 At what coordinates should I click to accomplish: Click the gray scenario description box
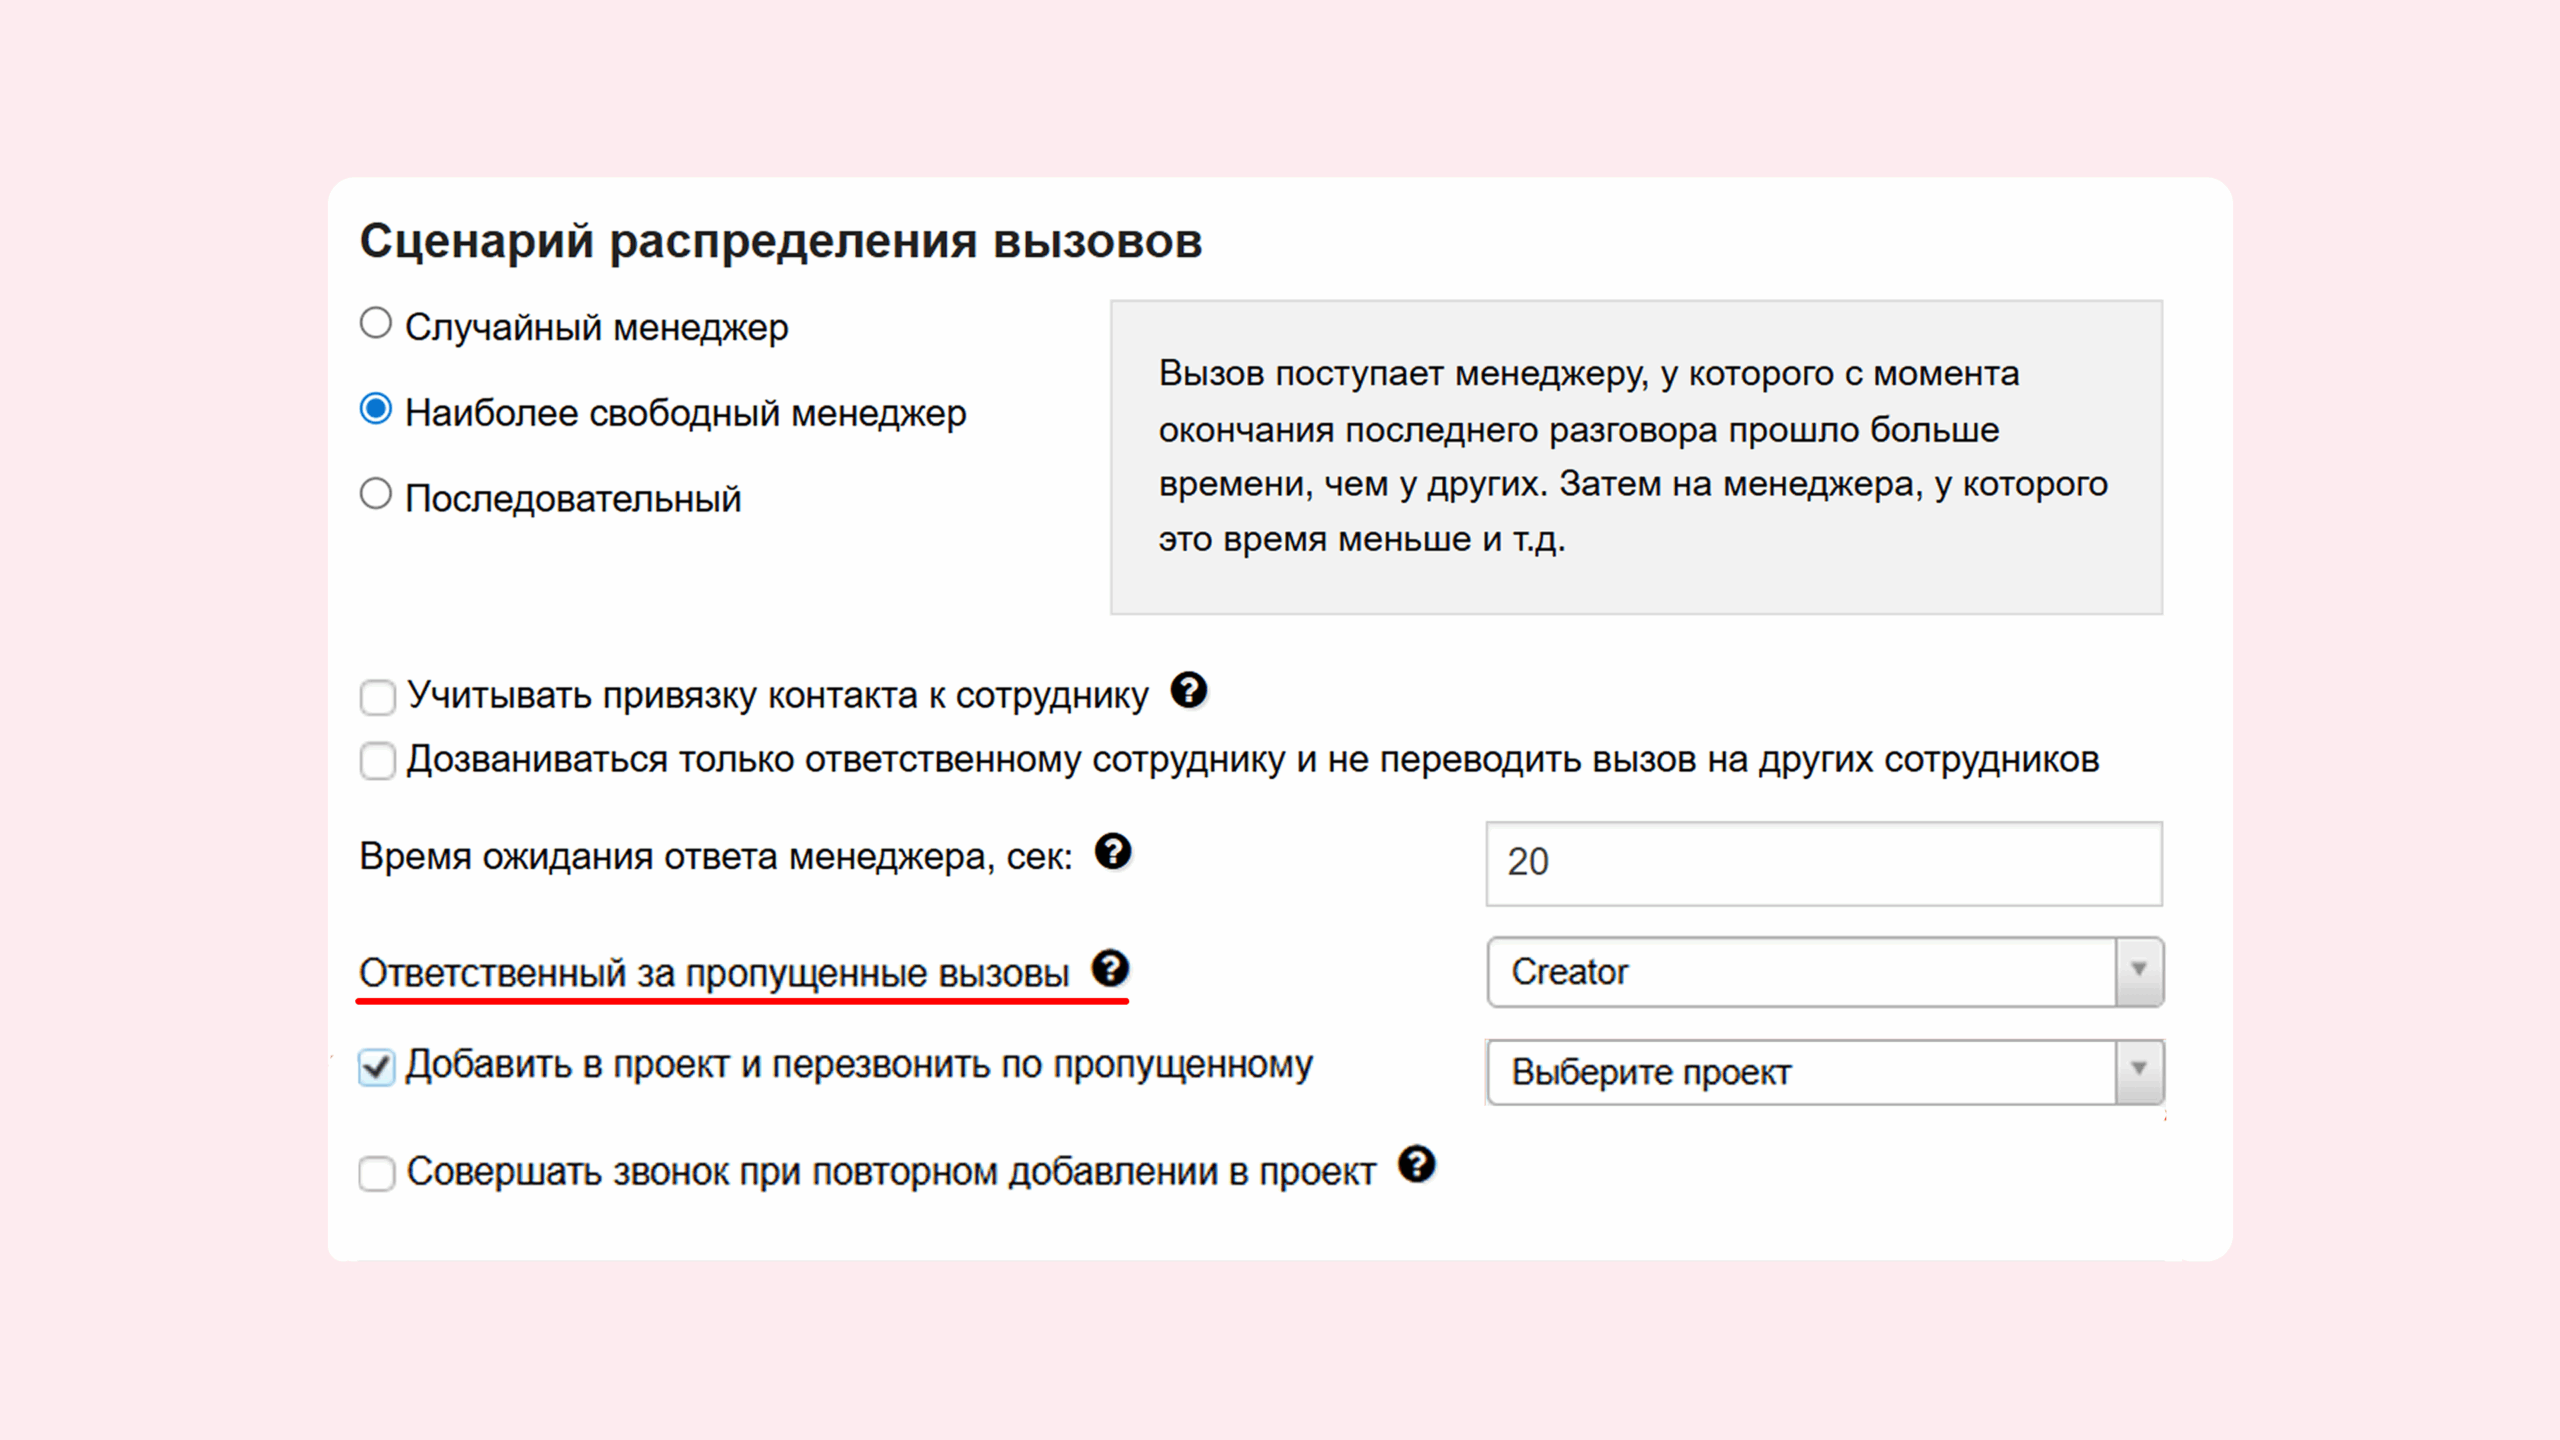1636,457
